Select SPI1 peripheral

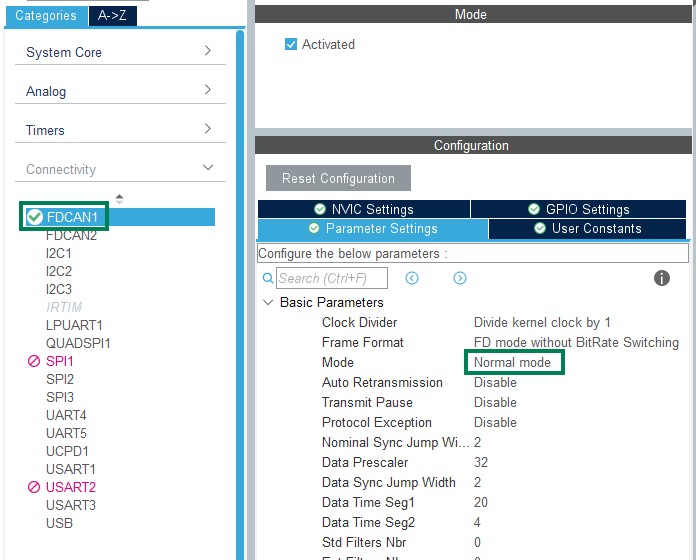click(x=59, y=361)
